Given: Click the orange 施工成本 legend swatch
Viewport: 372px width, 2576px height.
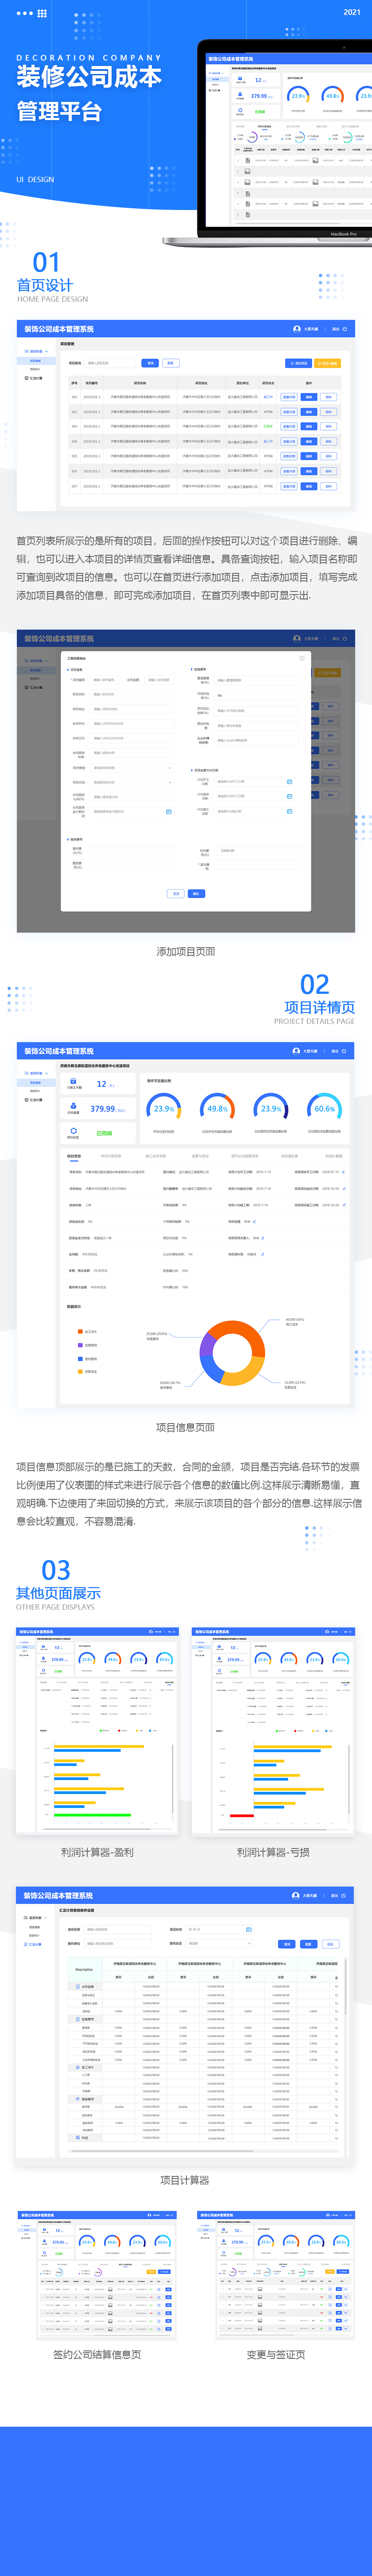Looking at the screenshot, I should [80, 1331].
